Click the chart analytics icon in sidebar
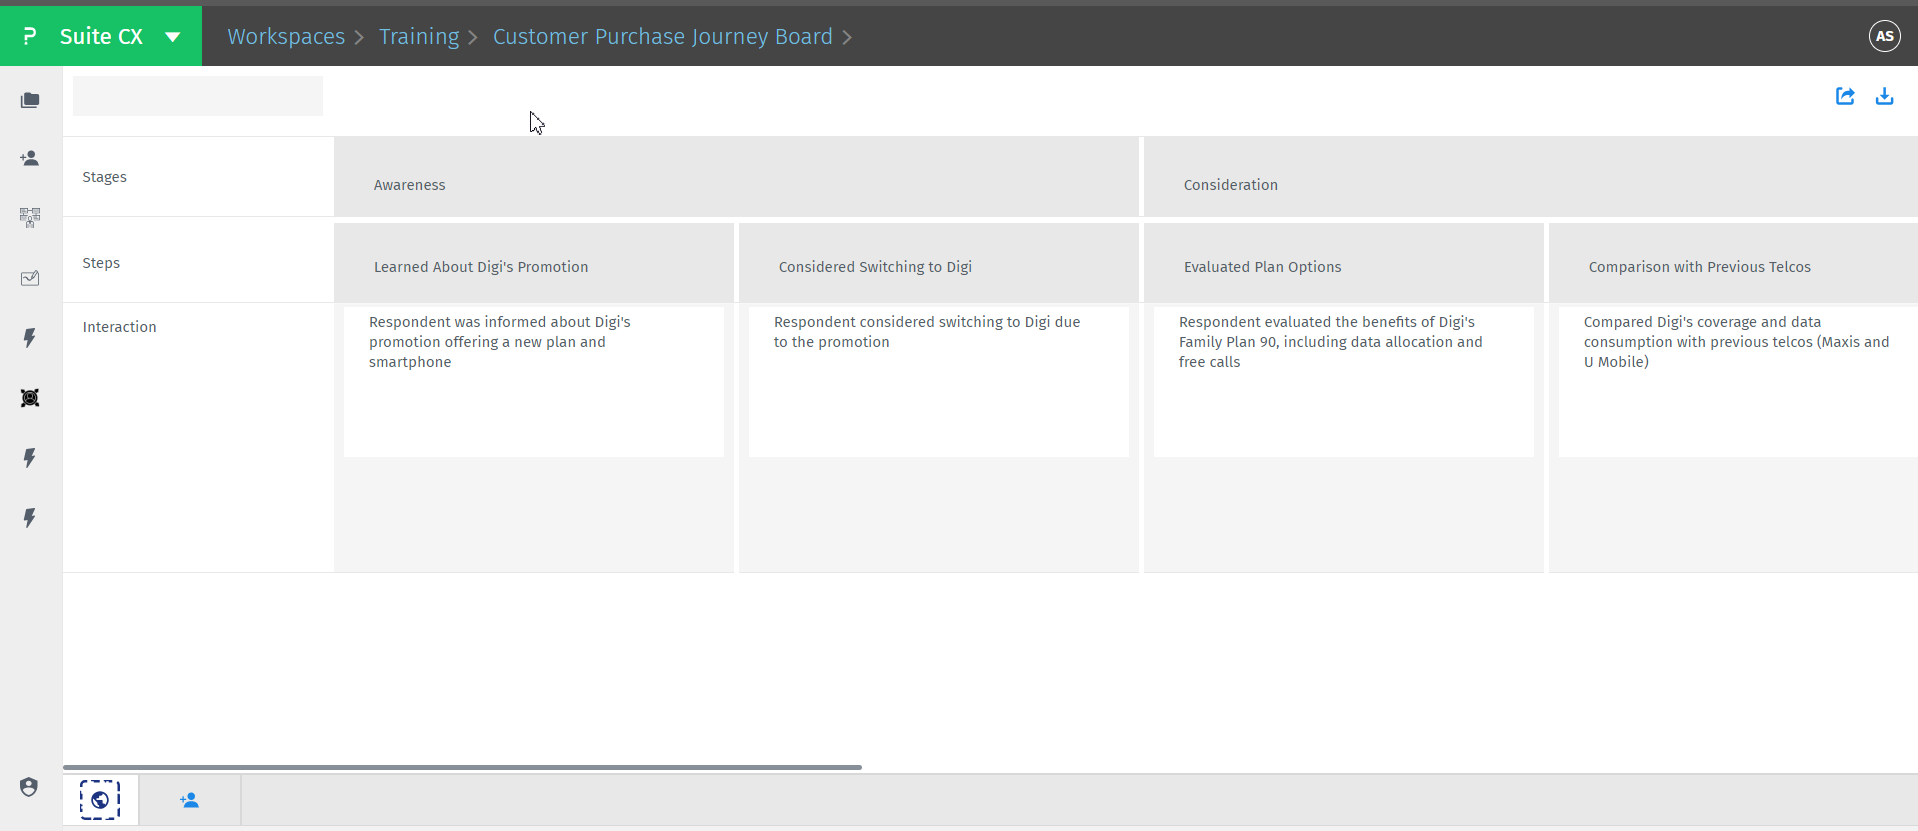This screenshot has width=1918, height=831. click(30, 278)
